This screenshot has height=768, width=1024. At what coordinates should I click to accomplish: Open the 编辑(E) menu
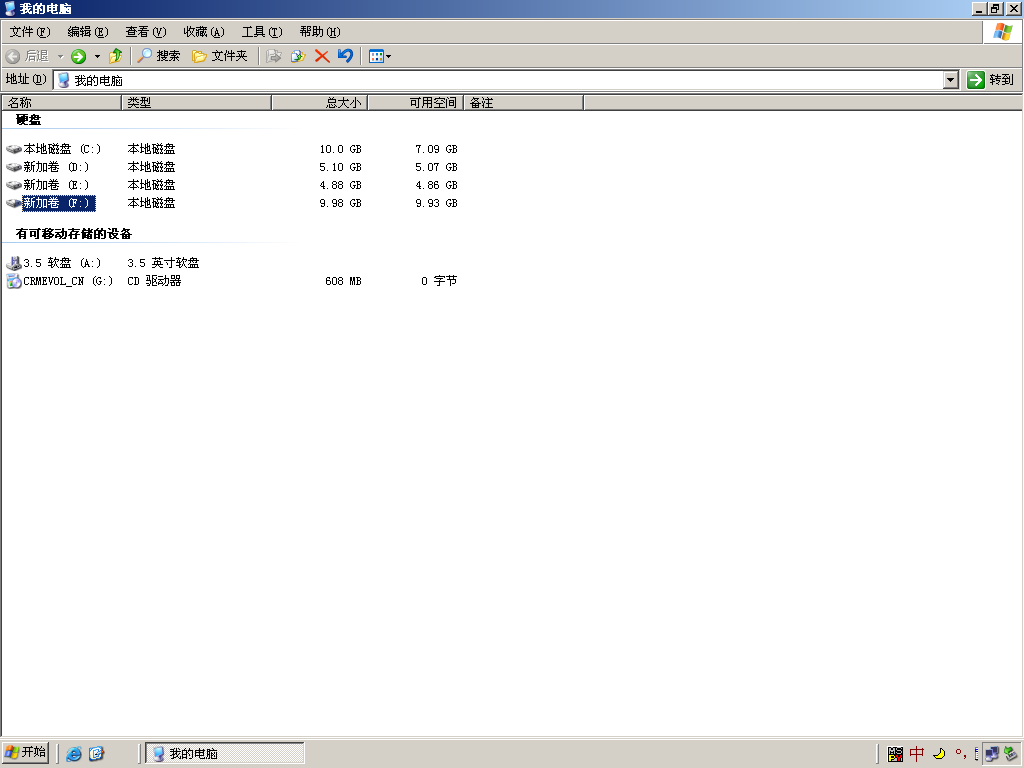[88, 32]
